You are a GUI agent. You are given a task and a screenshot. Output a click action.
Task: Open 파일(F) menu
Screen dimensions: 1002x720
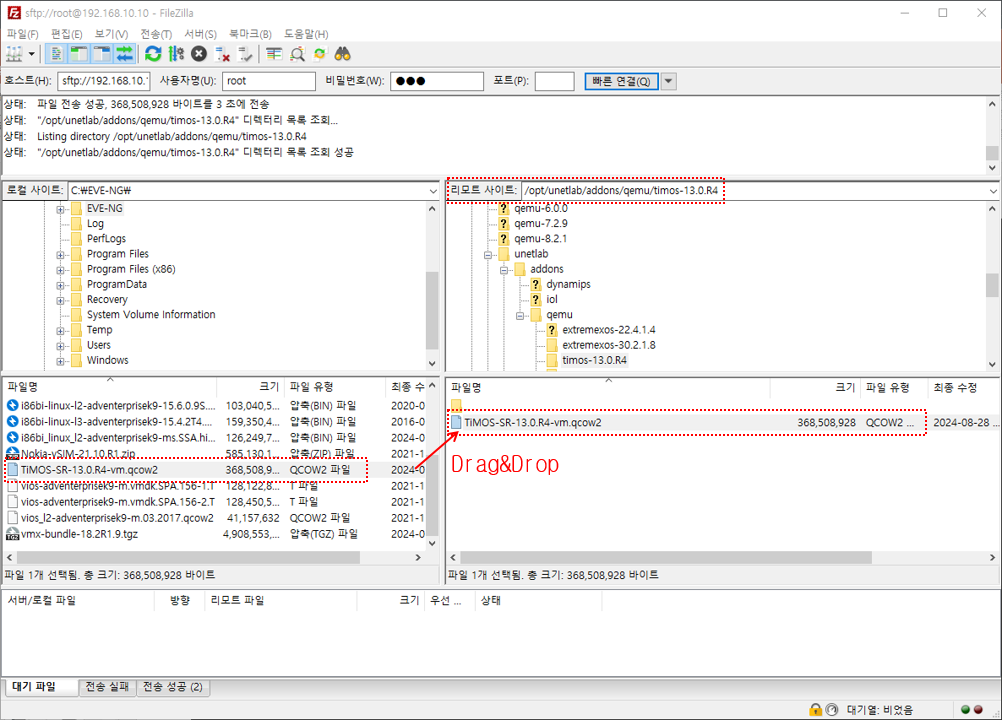pos(22,34)
